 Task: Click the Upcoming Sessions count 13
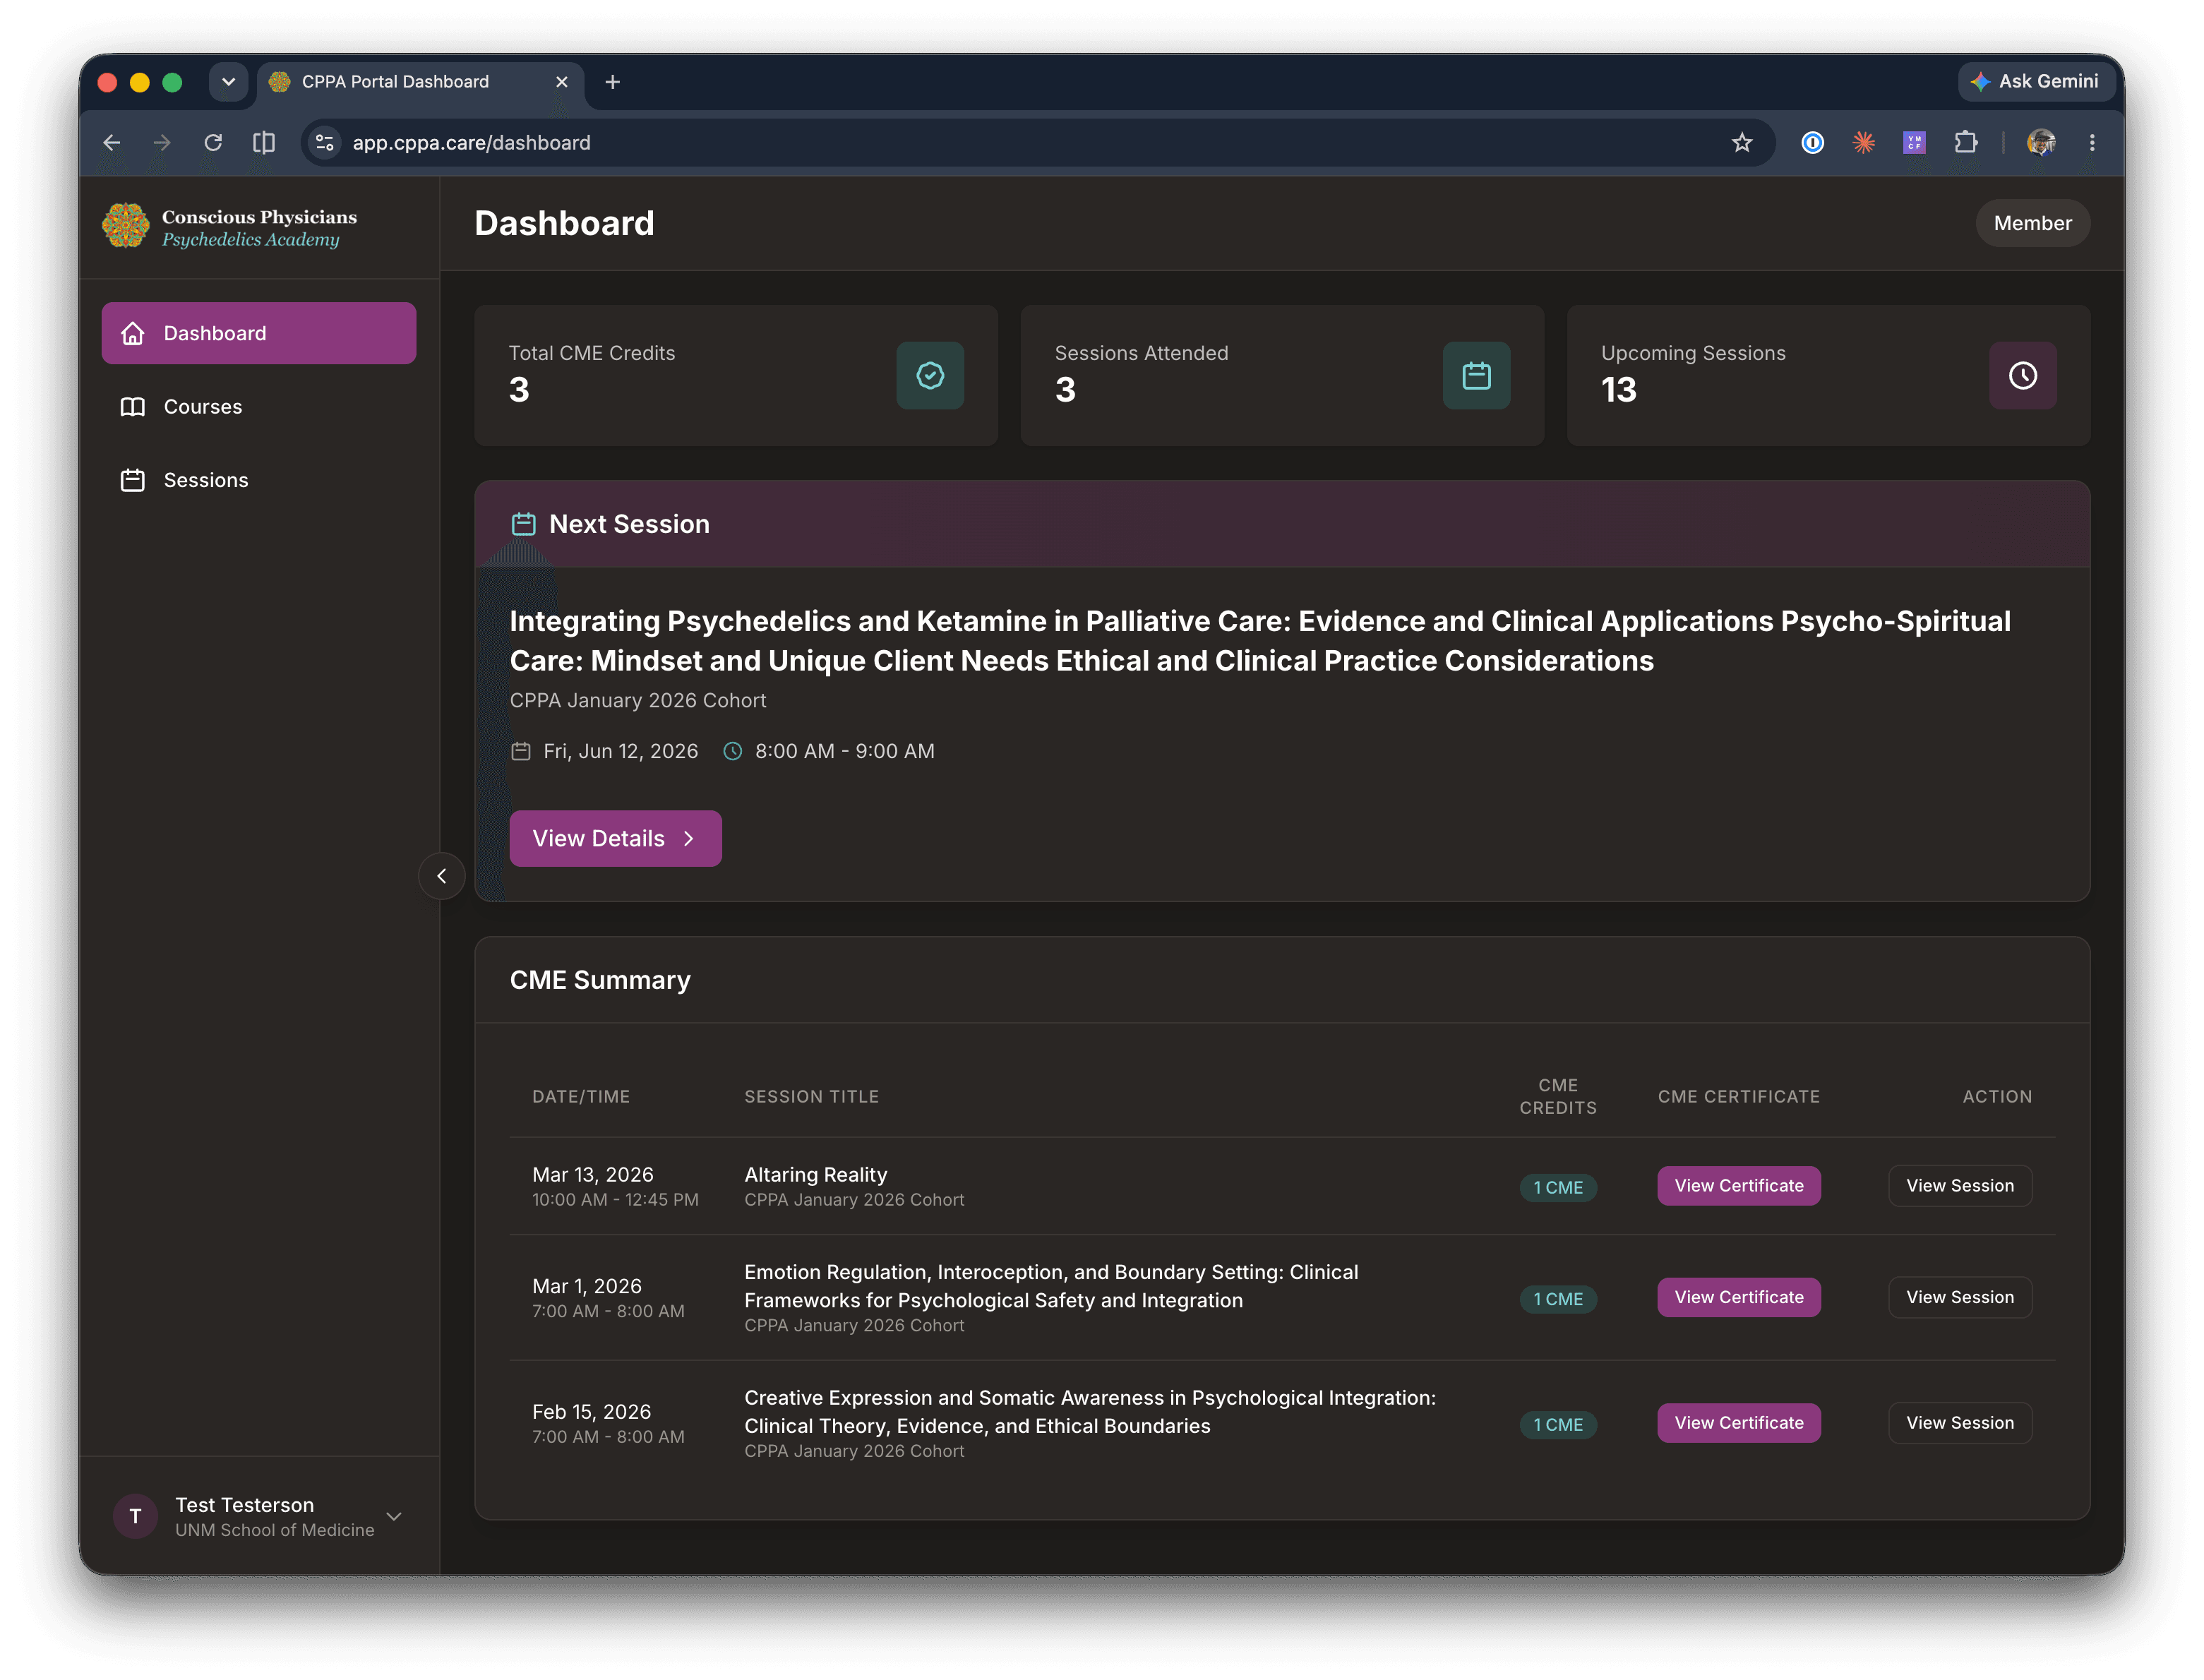1618,389
